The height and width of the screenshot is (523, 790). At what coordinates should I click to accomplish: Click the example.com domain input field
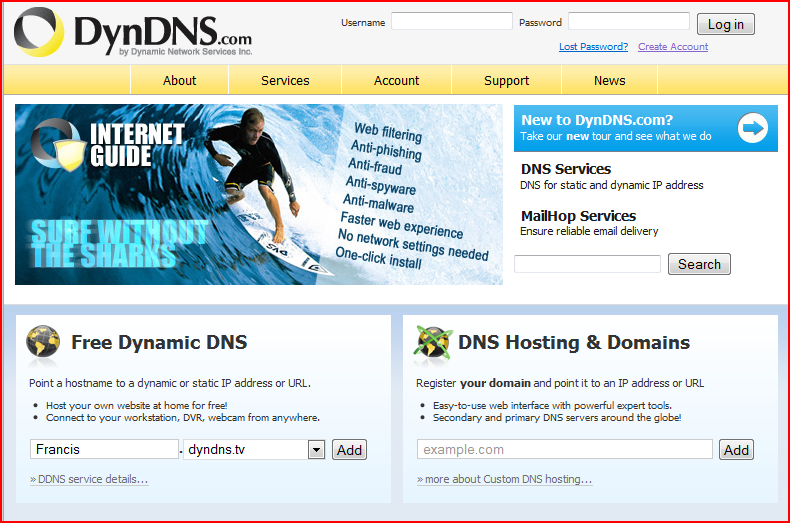(565, 449)
